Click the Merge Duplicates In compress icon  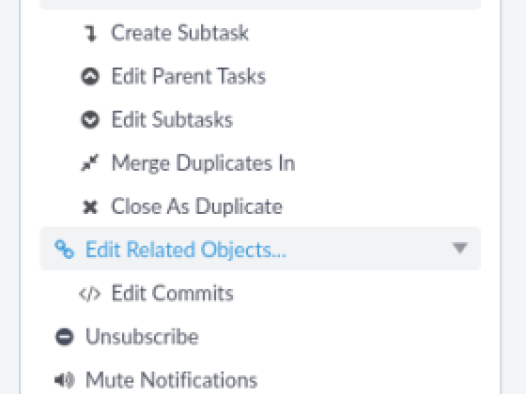[x=90, y=163]
